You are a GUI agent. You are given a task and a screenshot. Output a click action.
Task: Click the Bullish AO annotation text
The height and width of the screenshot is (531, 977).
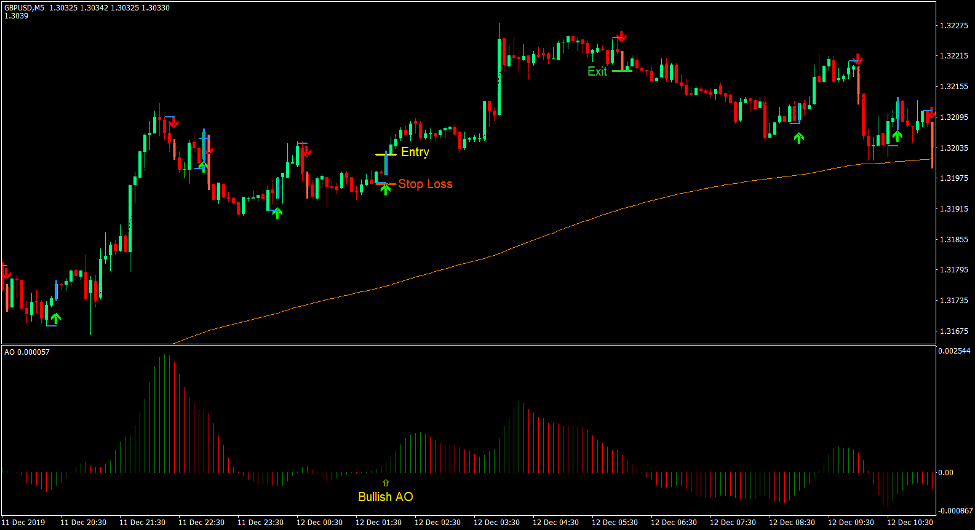(x=385, y=497)
